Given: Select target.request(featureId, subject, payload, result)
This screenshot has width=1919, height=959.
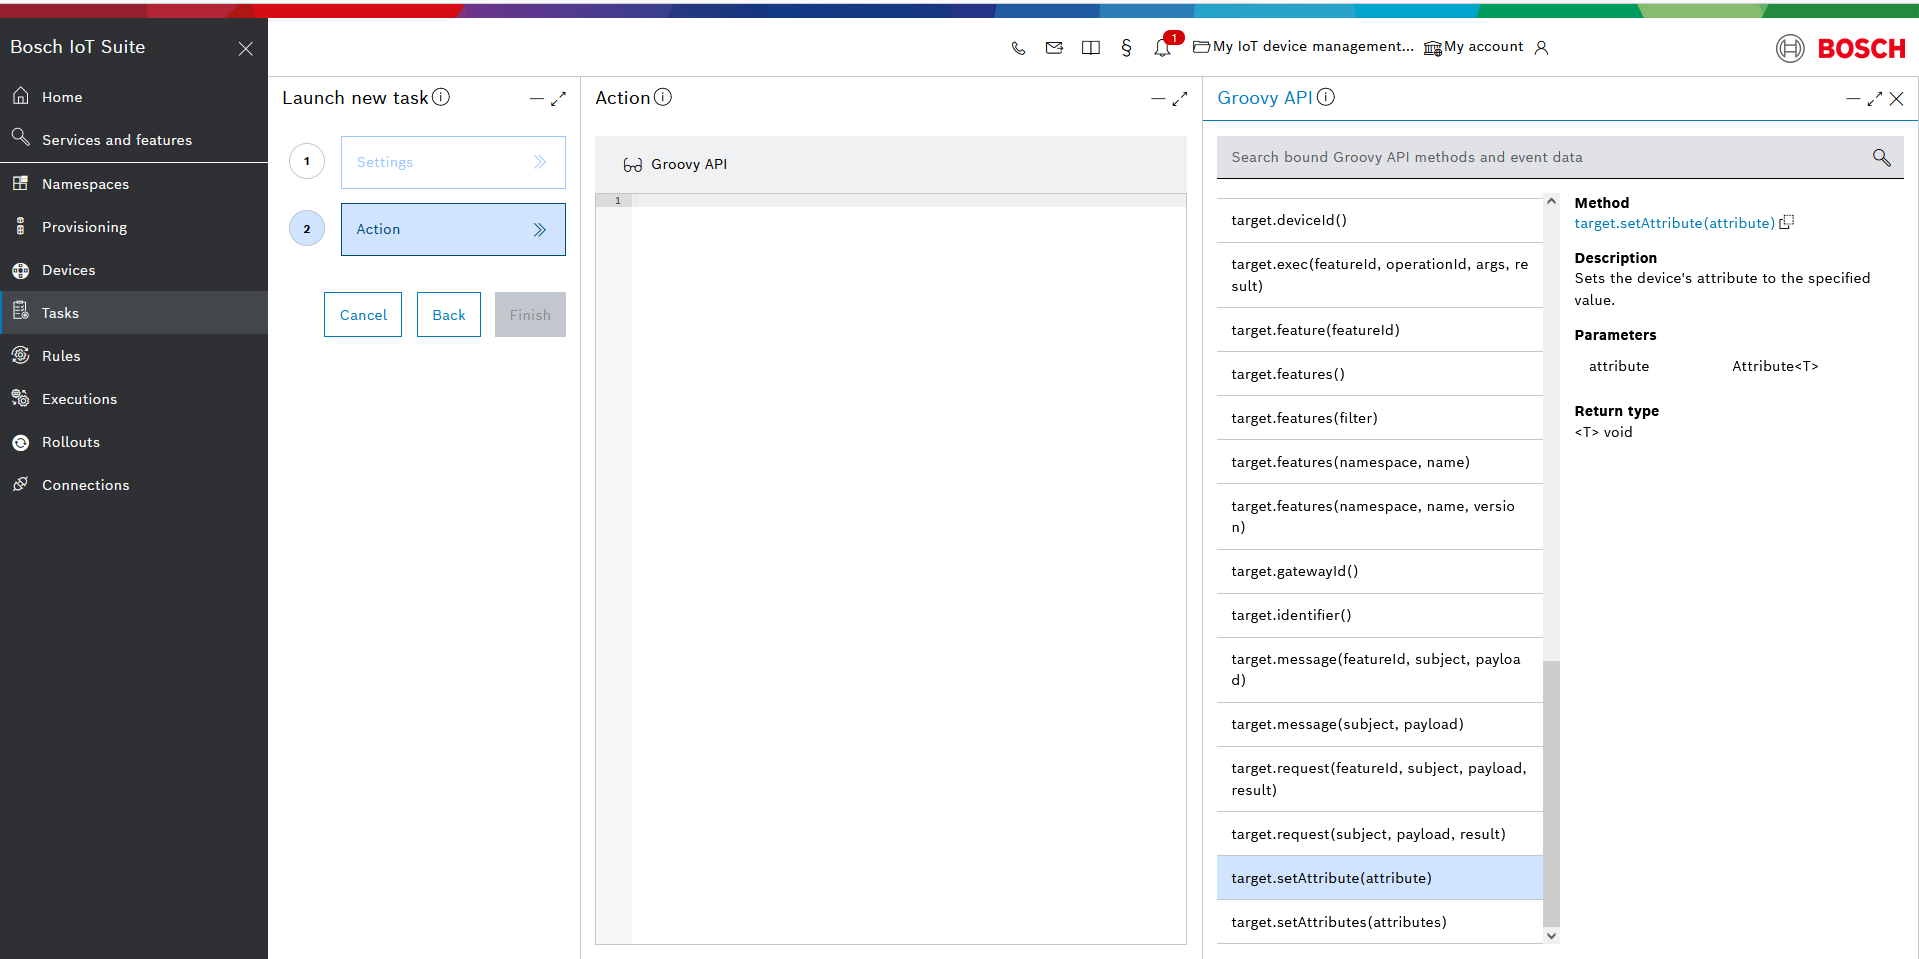Looking at the screenshot, I should pyautogui.click(x=1380, y=779).
